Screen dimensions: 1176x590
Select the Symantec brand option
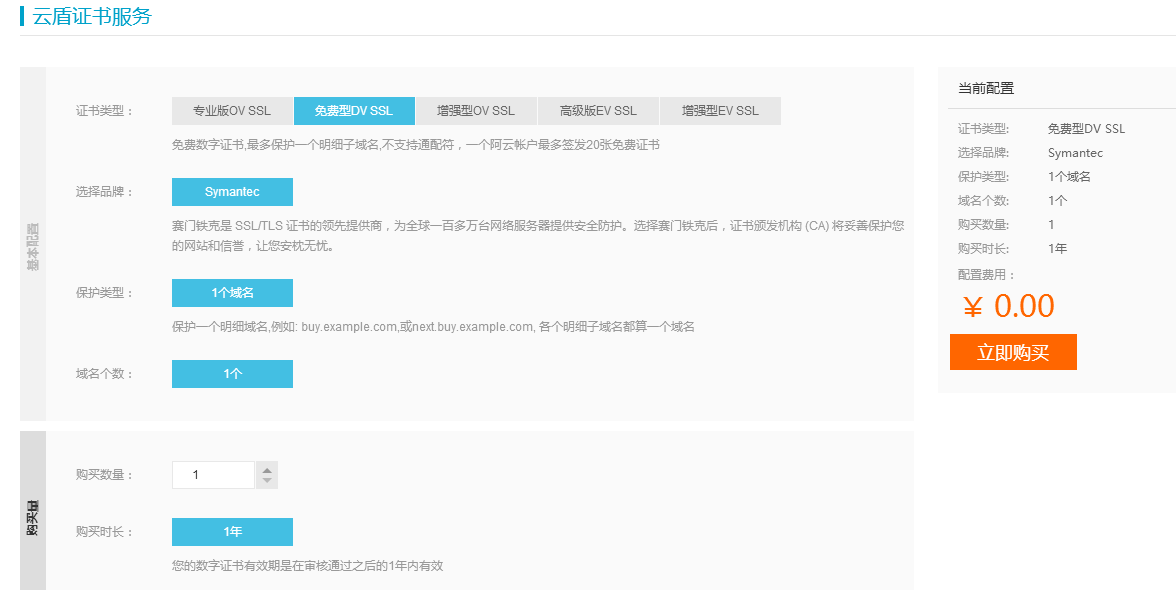(232, 192)
